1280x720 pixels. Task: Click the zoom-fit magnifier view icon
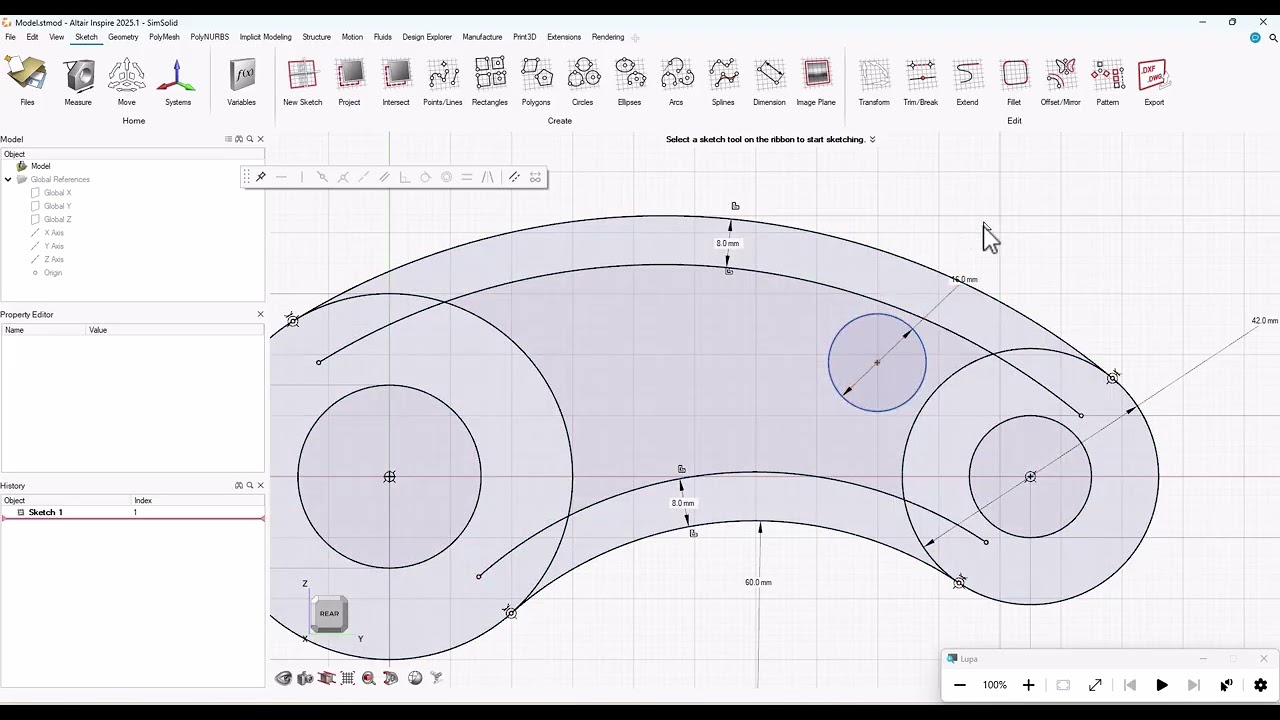369,678
